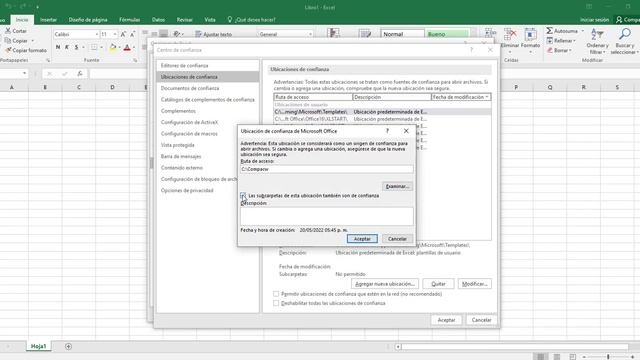Click Agregar nueva ubicación button

385,284
